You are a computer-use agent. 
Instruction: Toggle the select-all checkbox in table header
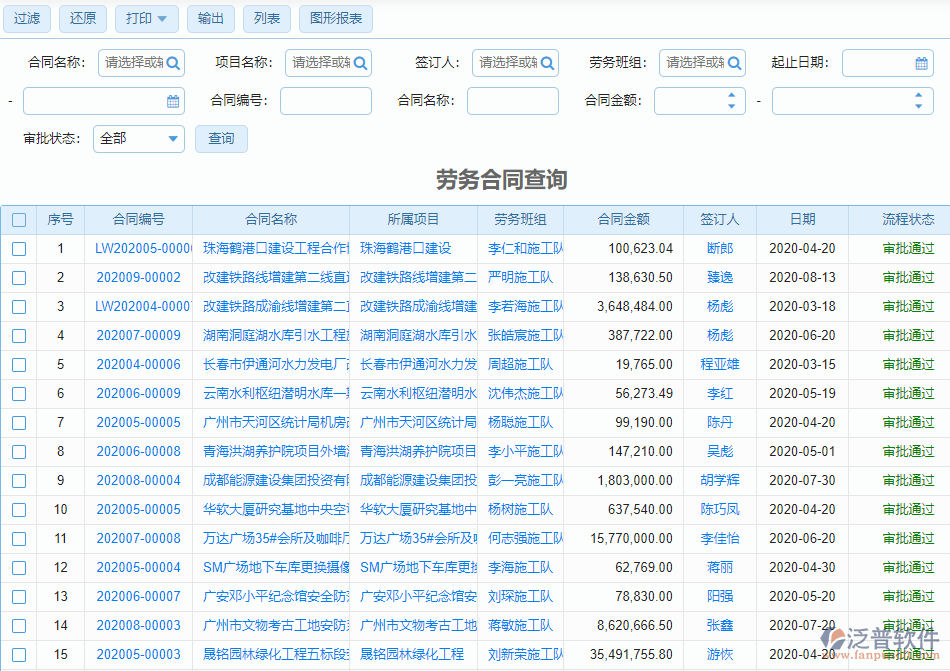point(19,219)
